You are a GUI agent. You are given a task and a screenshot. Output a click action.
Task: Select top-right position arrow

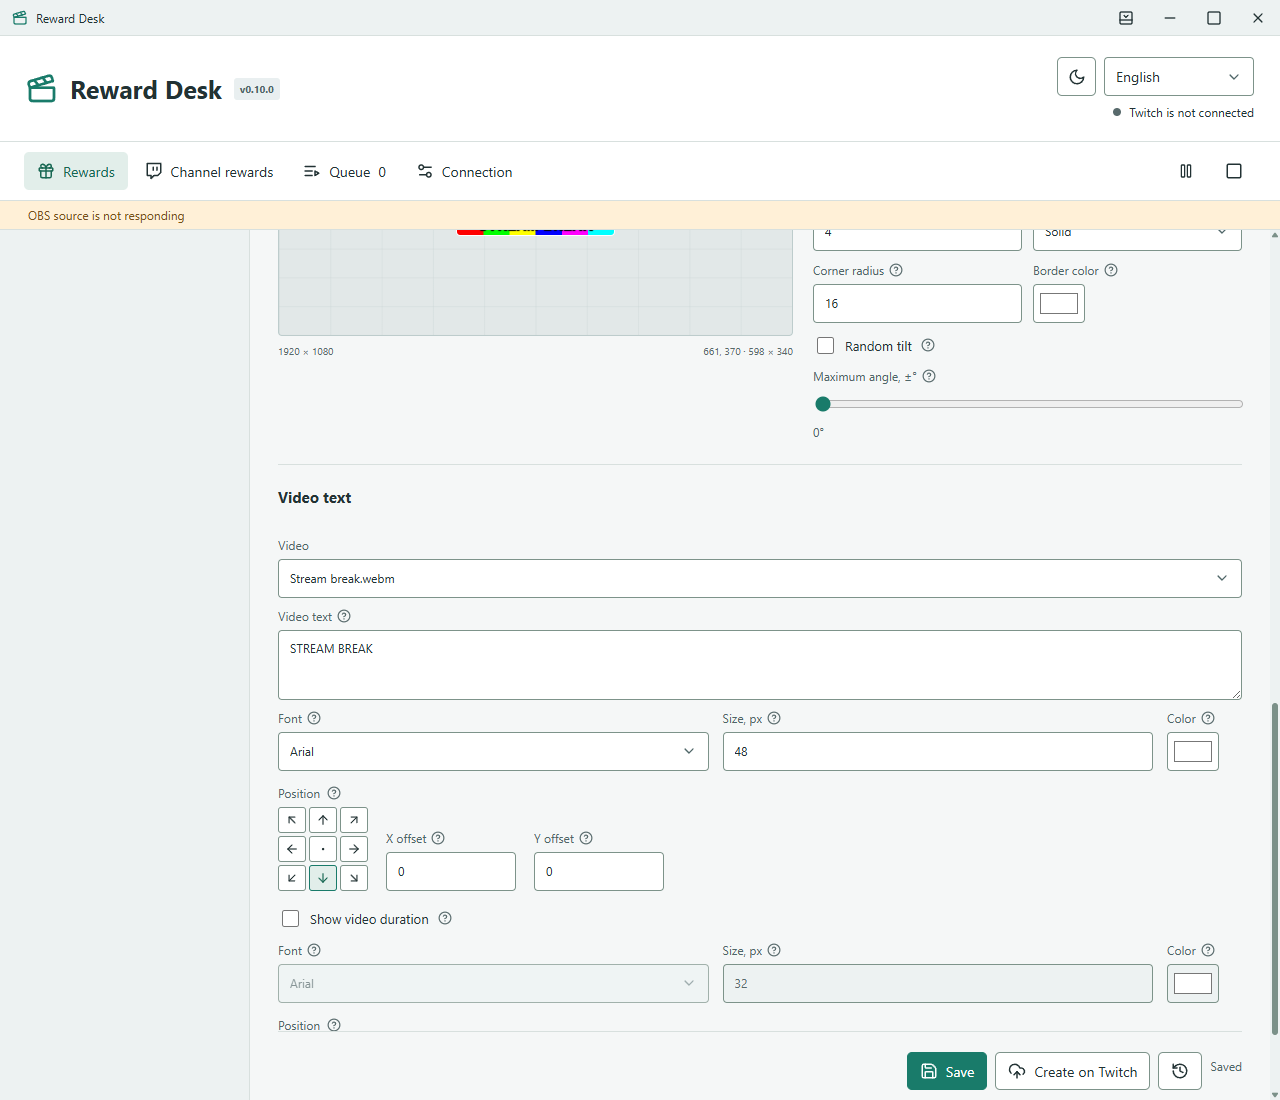coord(354,820)
